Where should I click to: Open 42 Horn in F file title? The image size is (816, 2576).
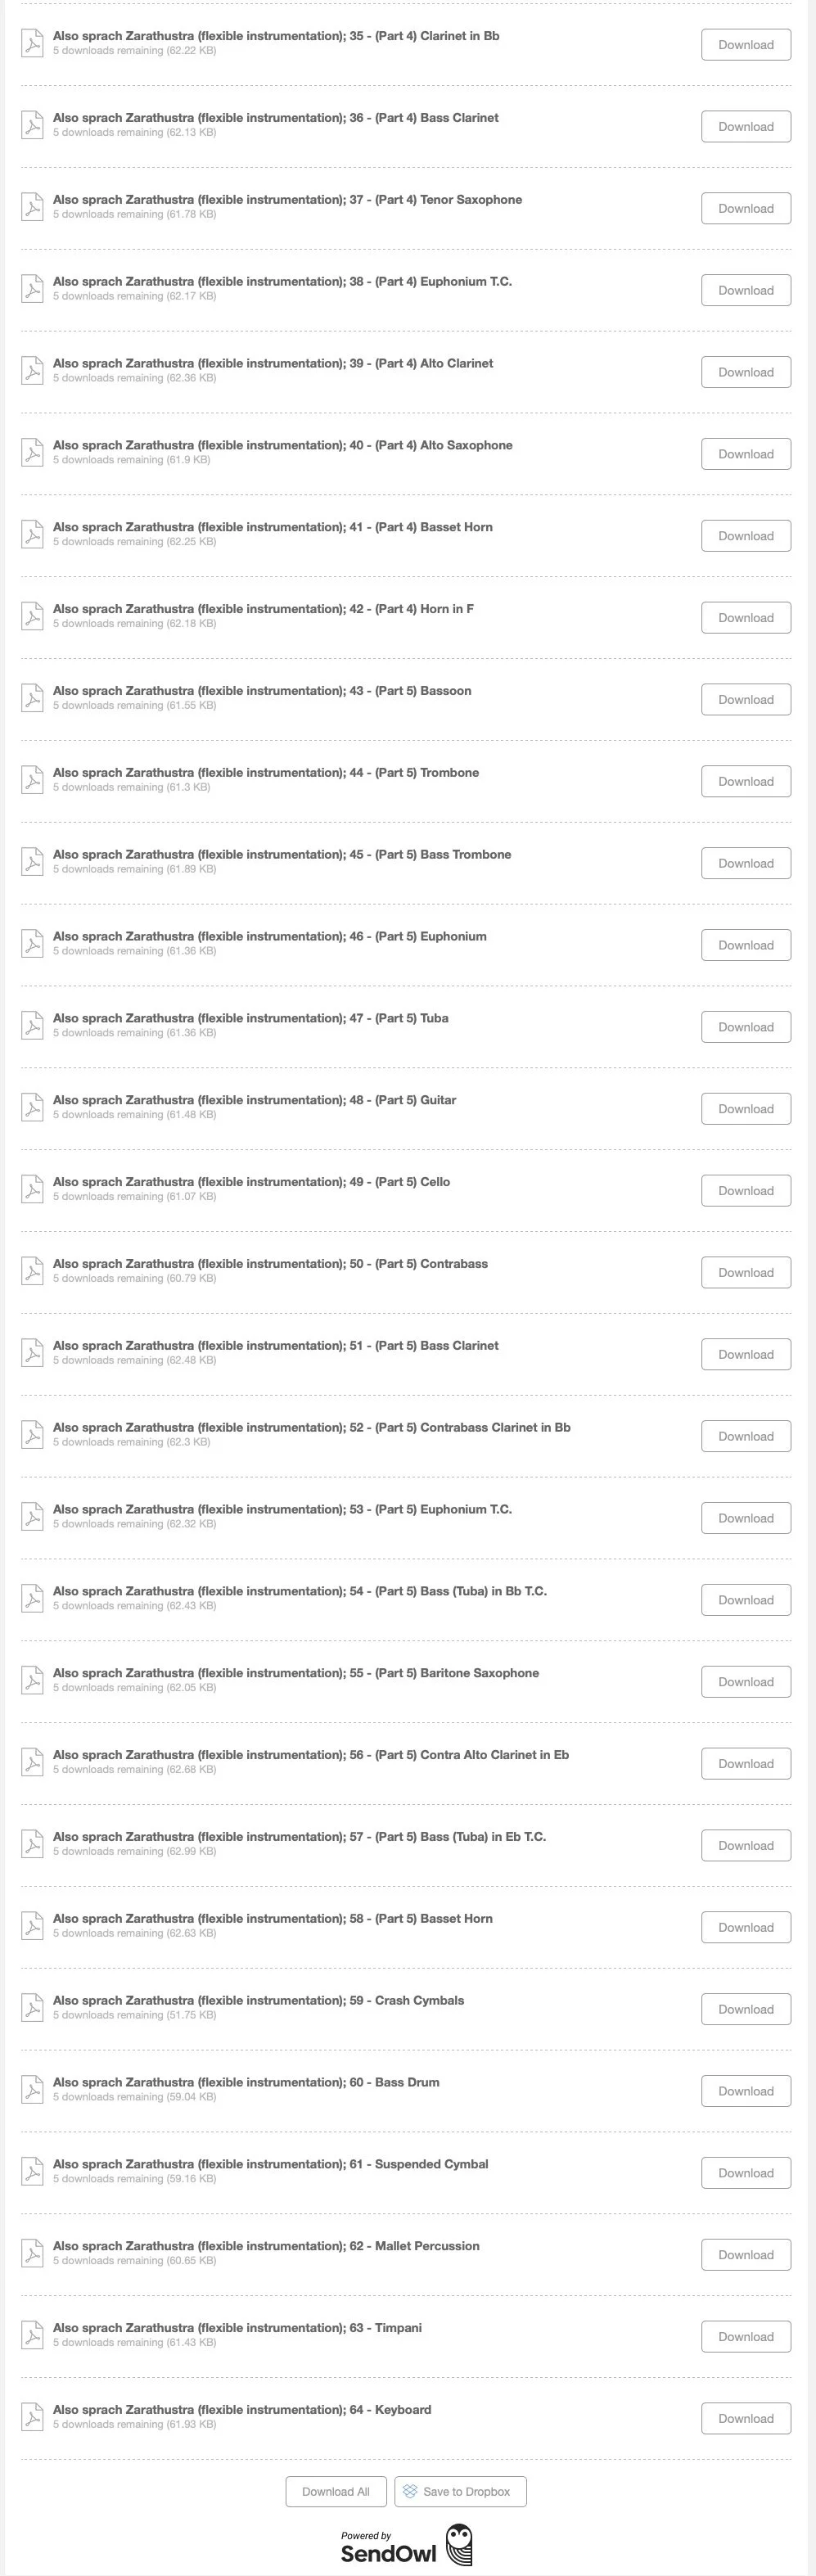[x=263, y=608]
